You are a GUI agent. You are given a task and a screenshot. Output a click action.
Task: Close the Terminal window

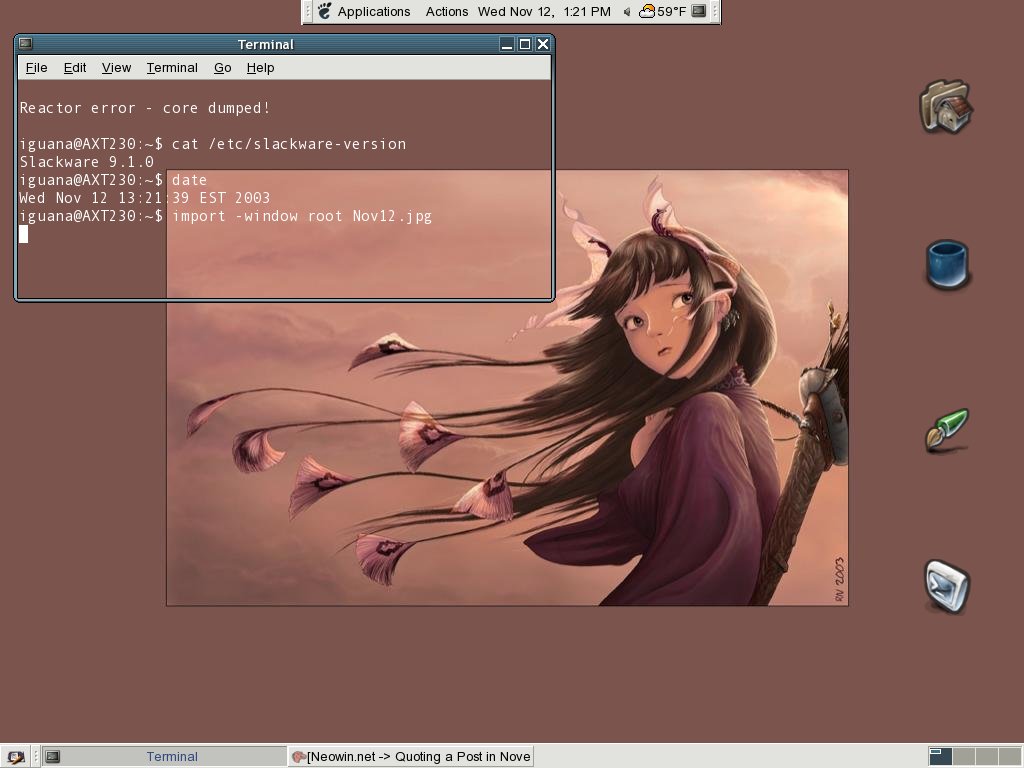(543, 44)
